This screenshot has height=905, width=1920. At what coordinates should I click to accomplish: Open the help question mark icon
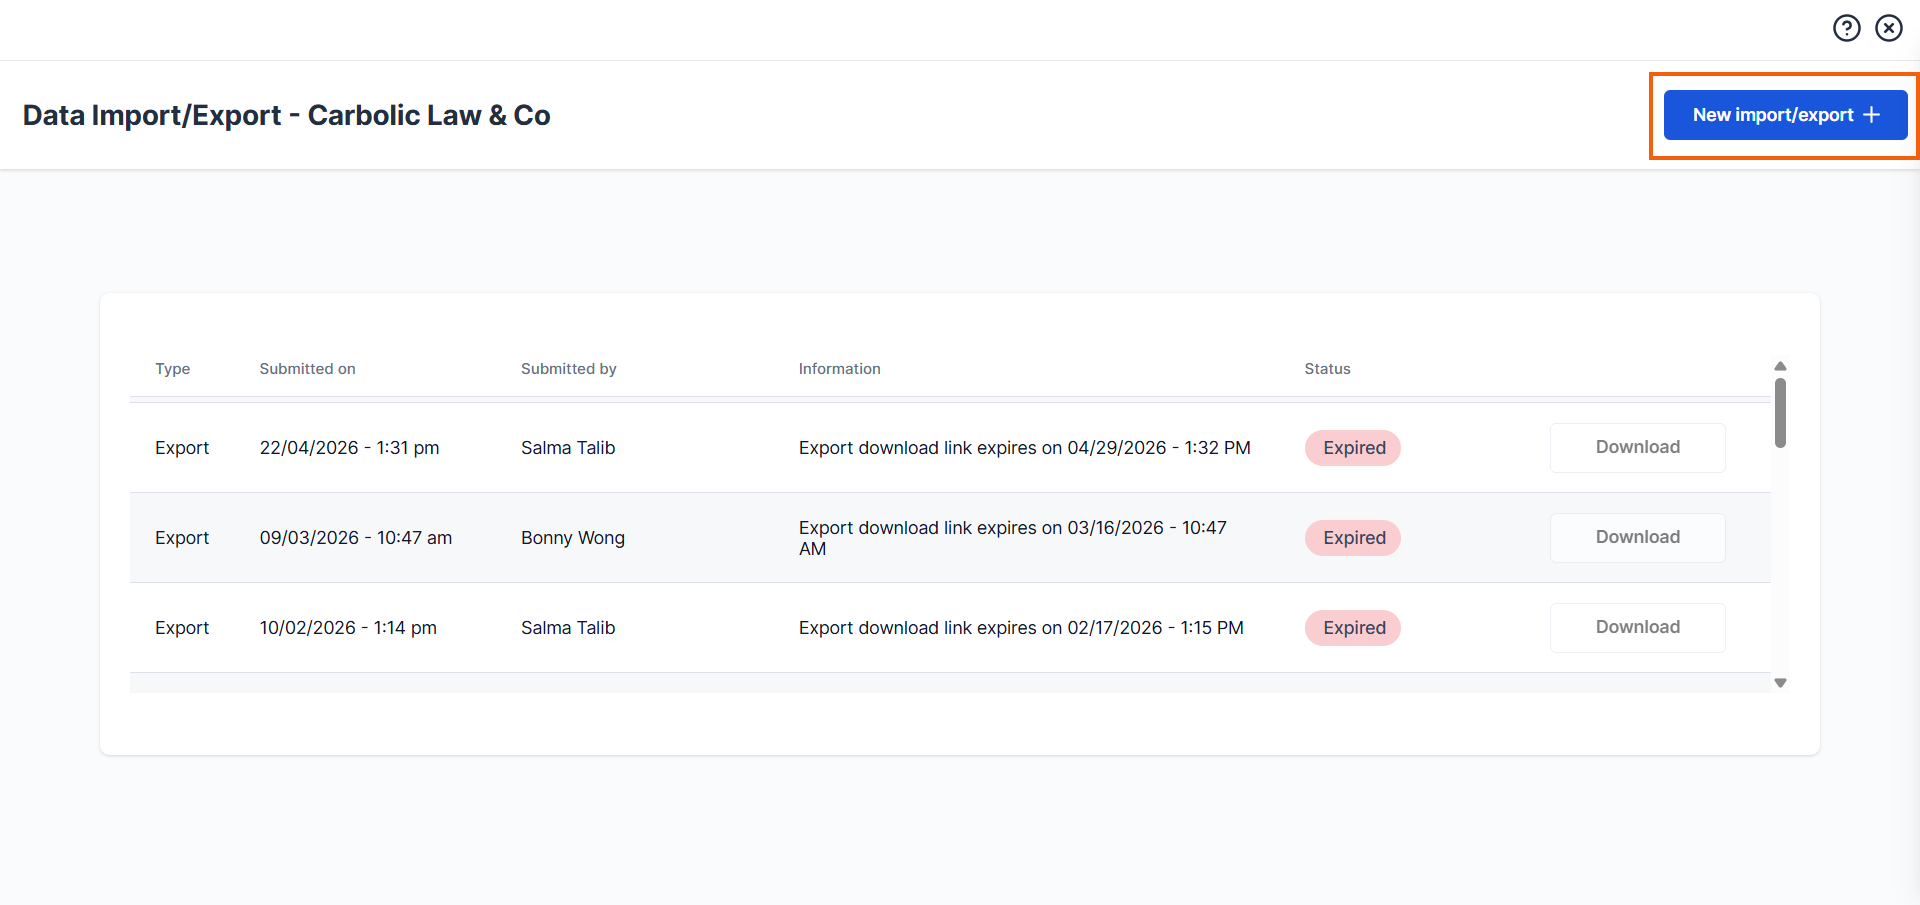coord(1846,28)
